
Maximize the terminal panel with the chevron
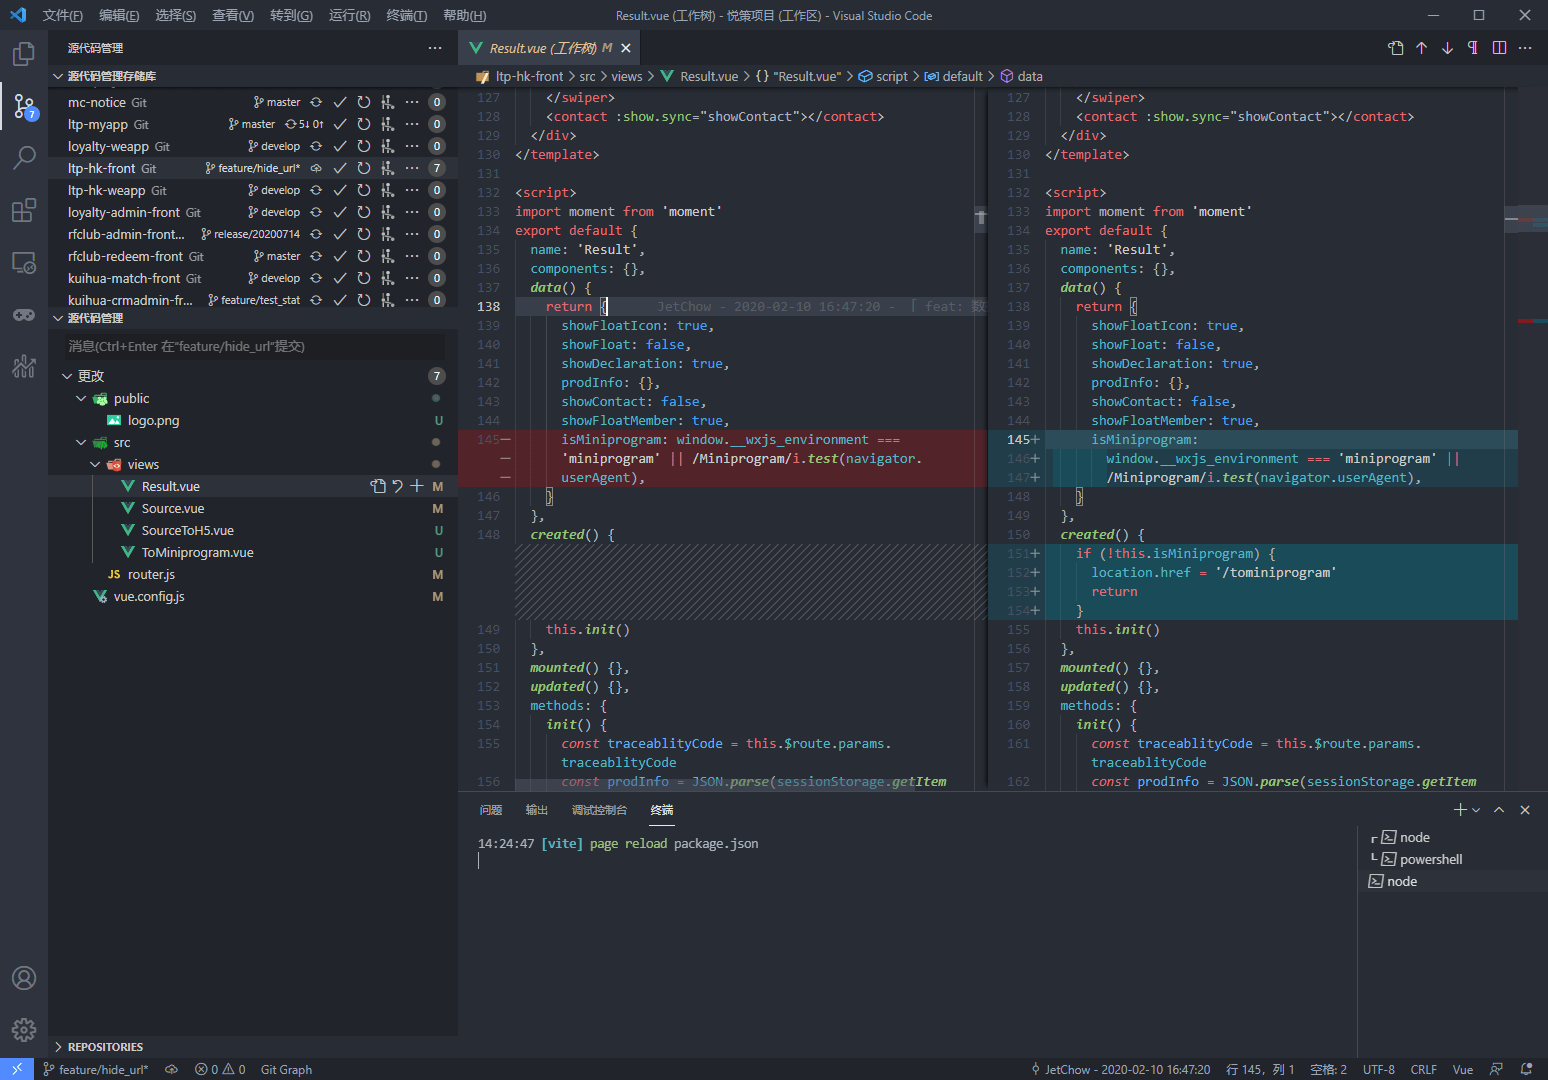tap(1499, 810)
